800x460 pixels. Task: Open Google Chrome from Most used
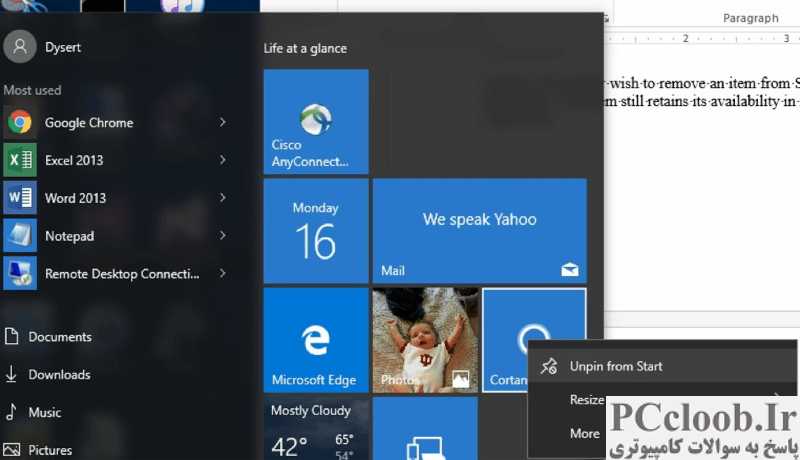(115, 122)
